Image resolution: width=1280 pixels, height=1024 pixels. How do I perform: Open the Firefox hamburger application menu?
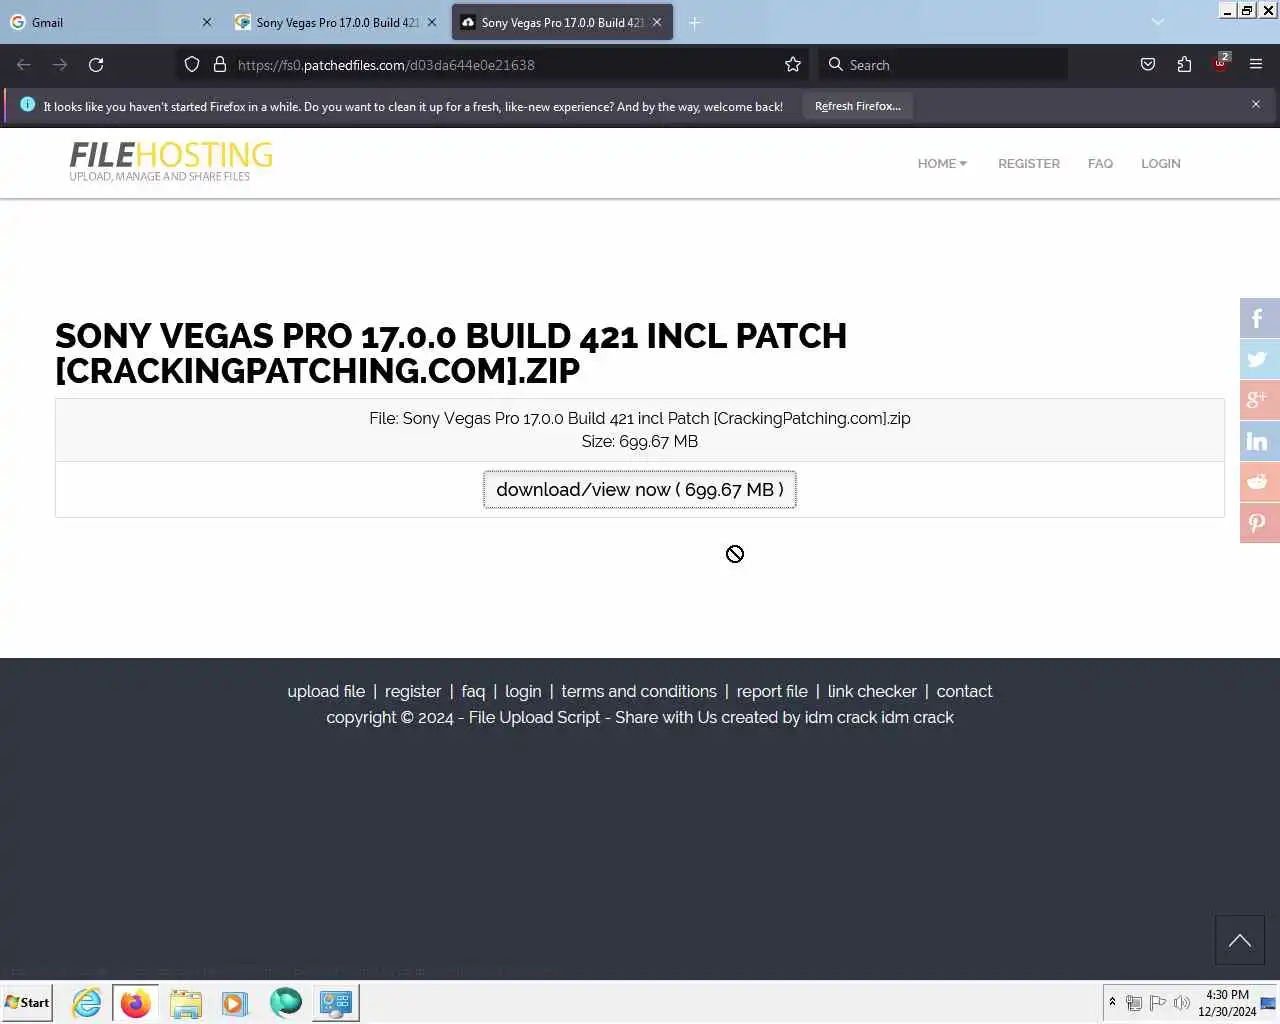pos(1256,65)
